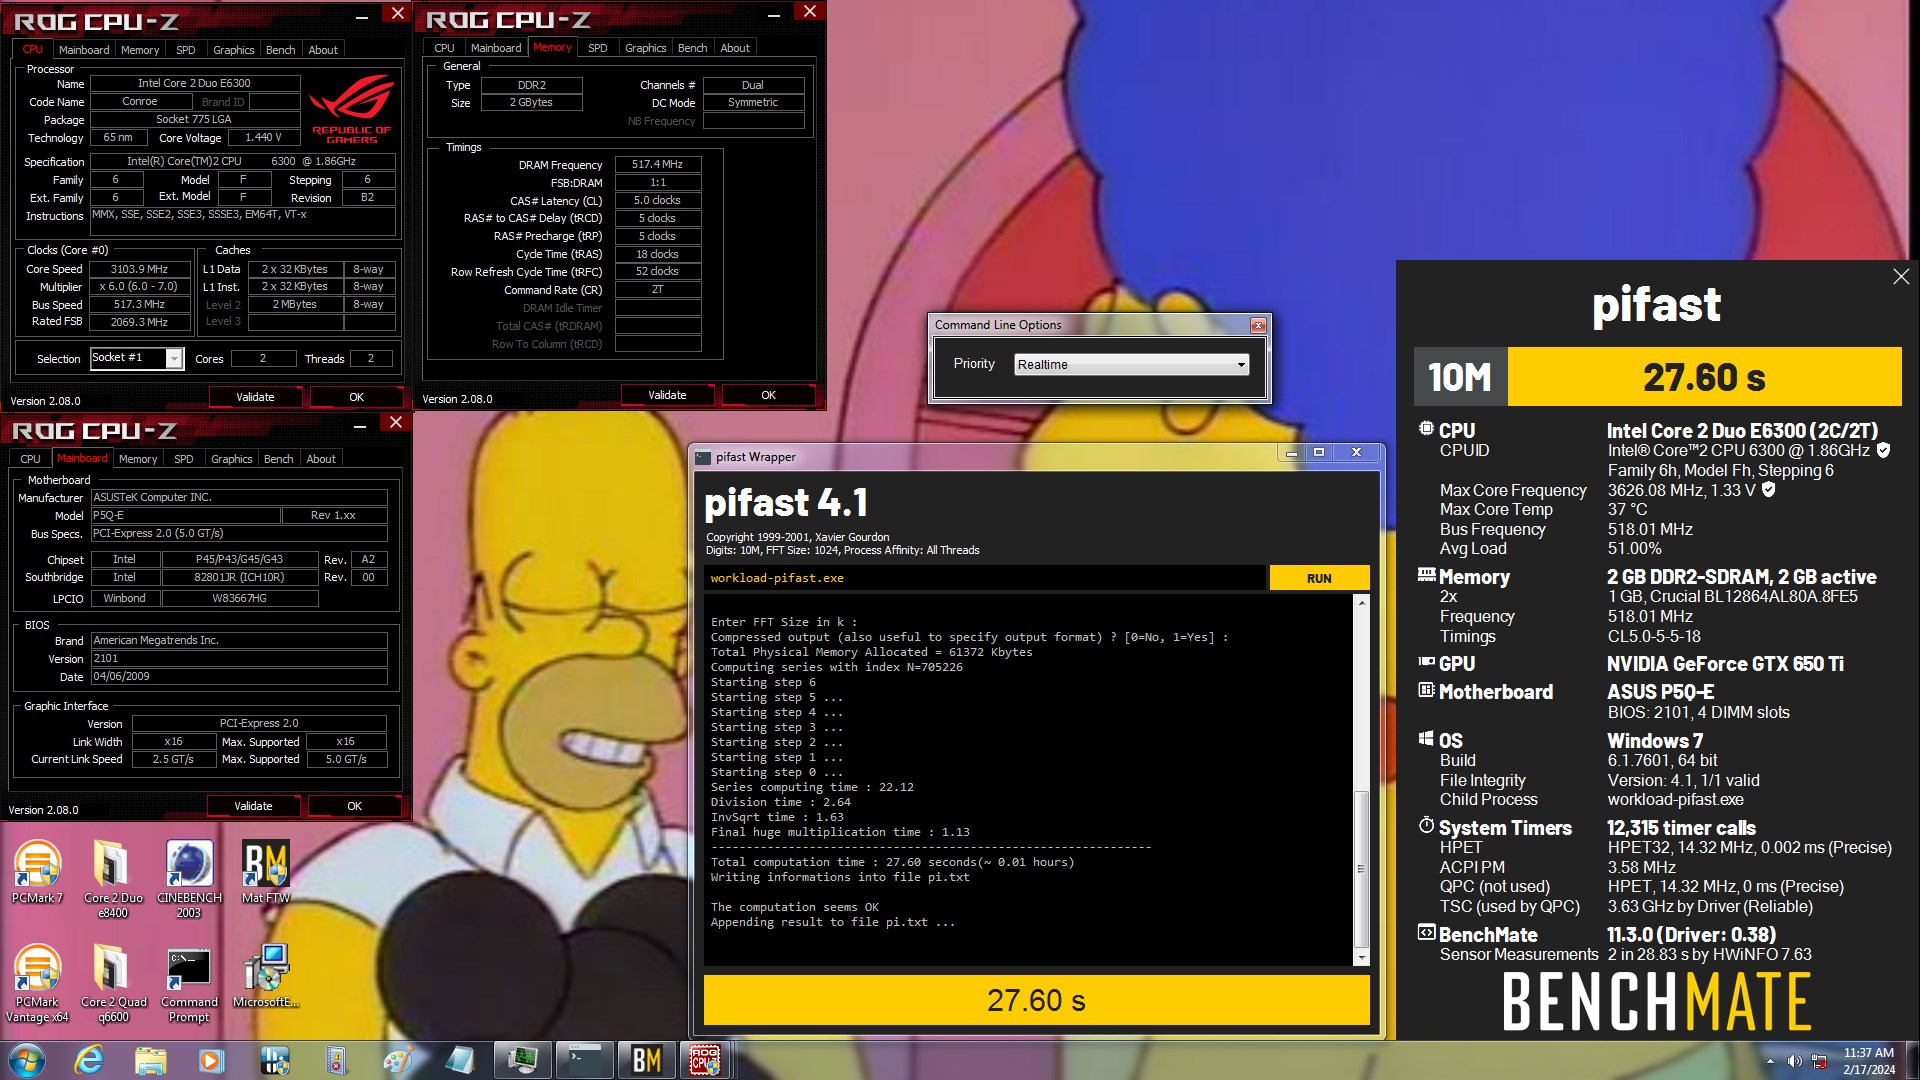The width and height of the screenshot is (1920, 1080).
Task: Launch CINEBENCH 2003 desktop shortcut
Action: (189, 880)
